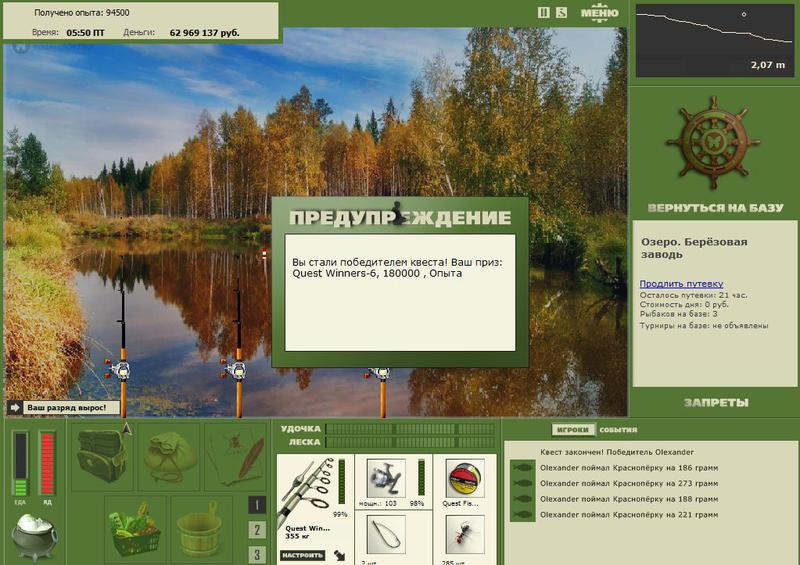Click the УДОЧКА tension bar
Screen dimensions: 800x565
tap(410, 429)
